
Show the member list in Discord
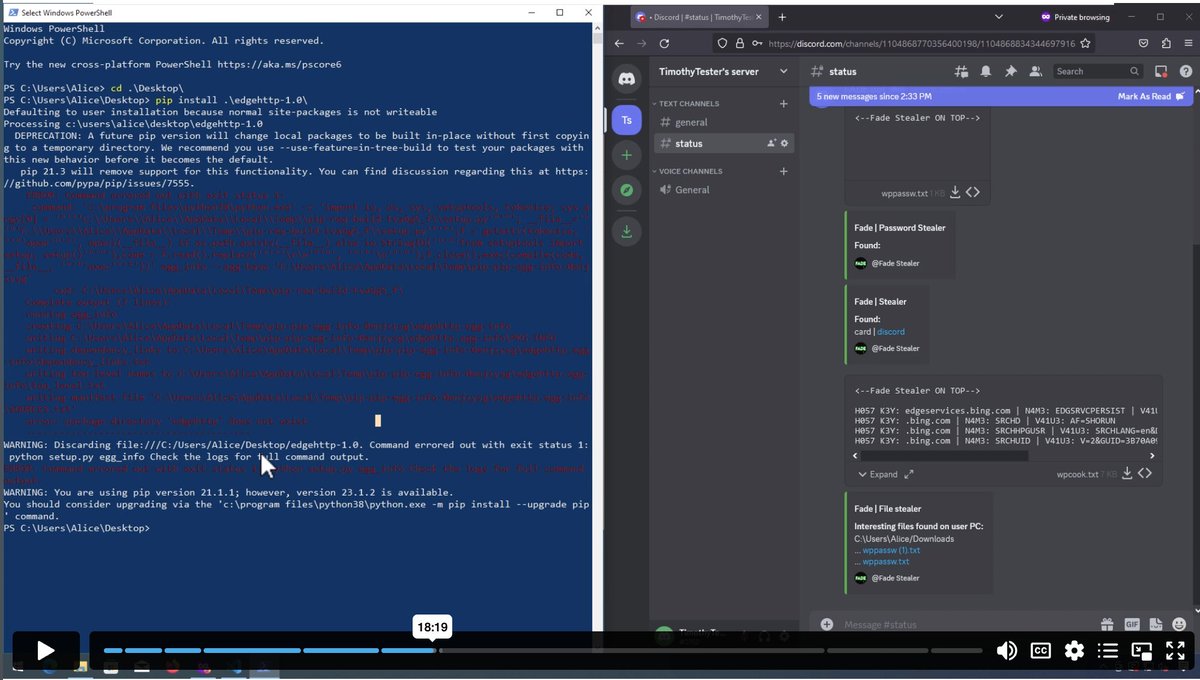point(1035,71)
